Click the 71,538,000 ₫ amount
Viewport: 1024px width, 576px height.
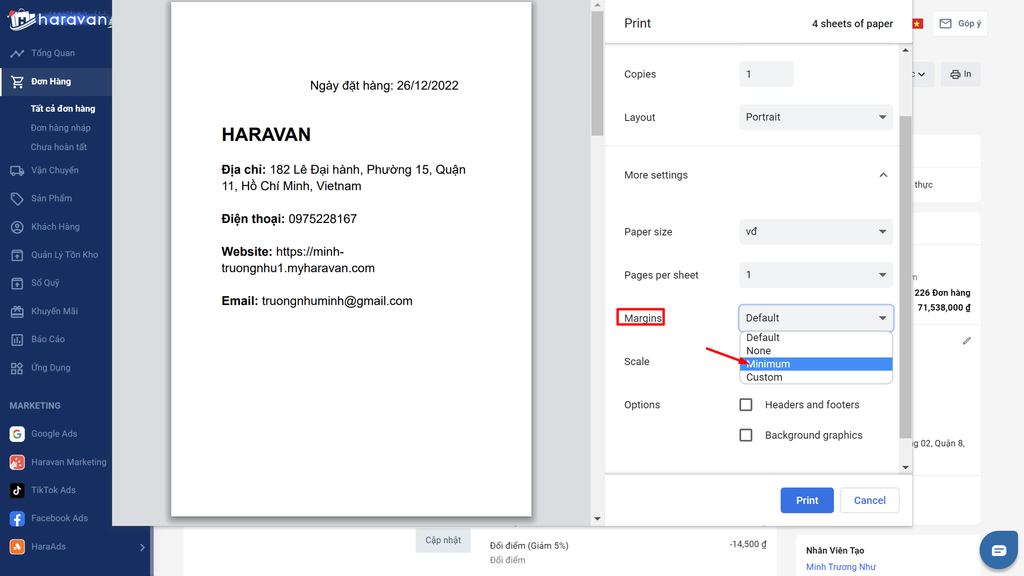click(944, 308)
